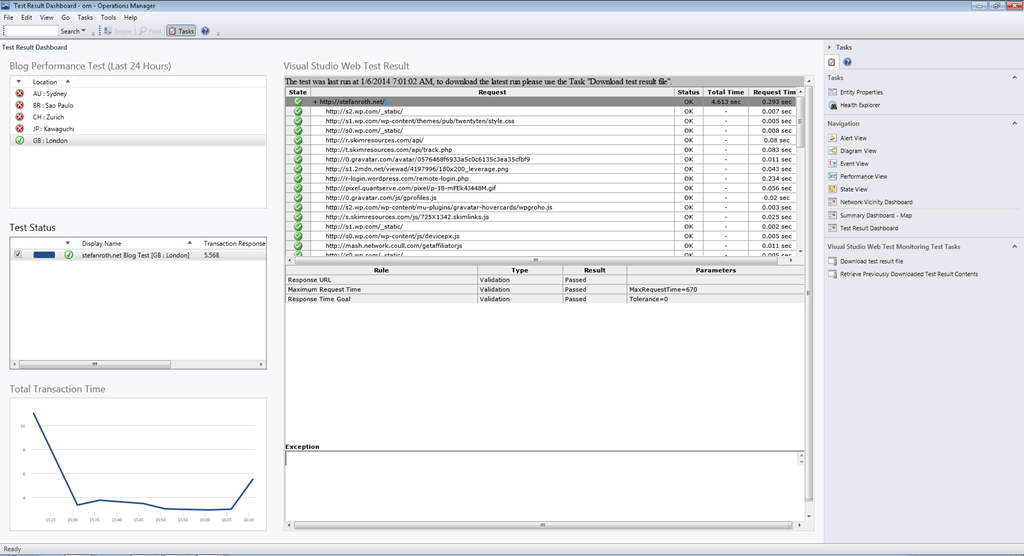Click green state icon of stefanroth.net Blog Test row

pos(69,255)
